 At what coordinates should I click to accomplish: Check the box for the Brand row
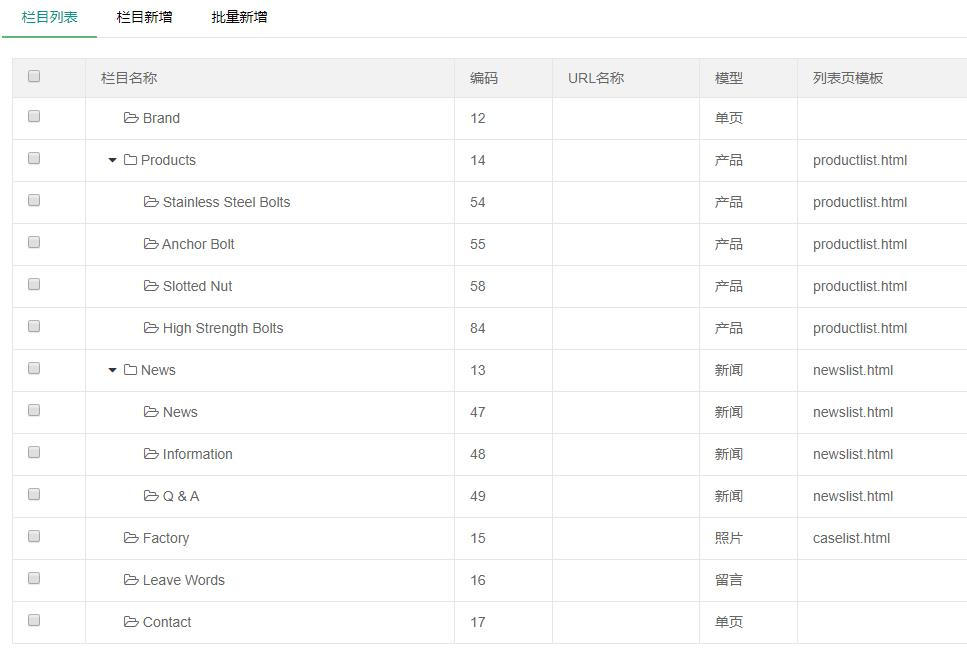click(x=34, y=116)
